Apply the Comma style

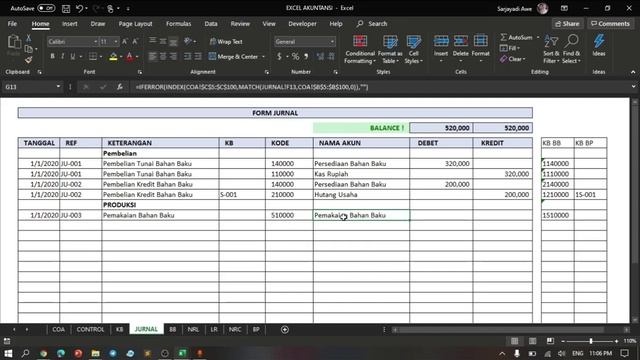tap(306, 56)
